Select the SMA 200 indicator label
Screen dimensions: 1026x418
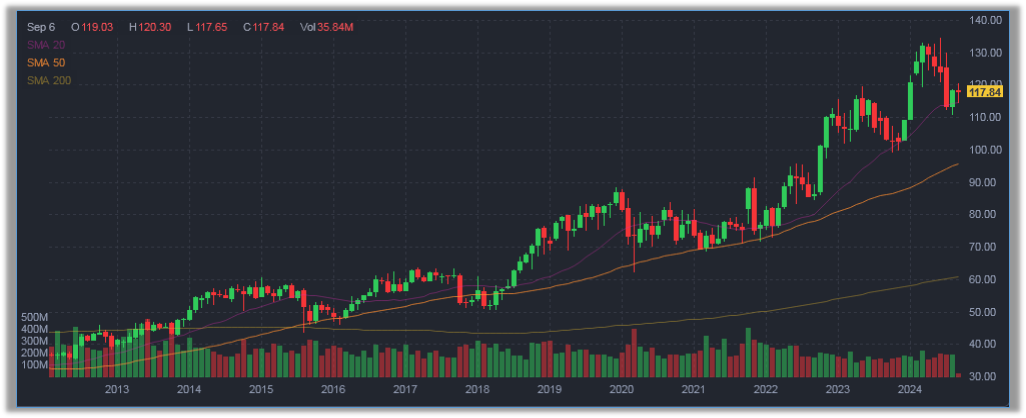point(48,80)
